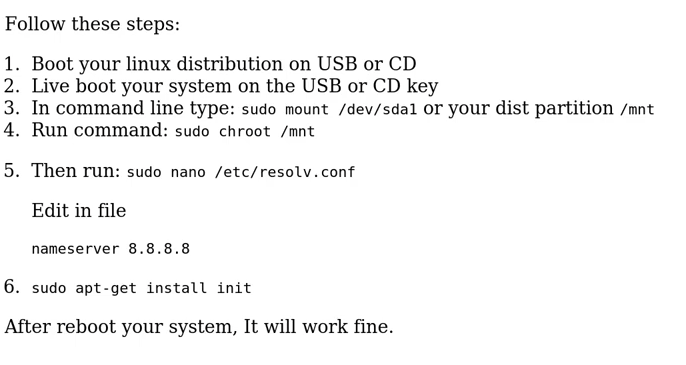Click 'USB or CD key' in step 2

point(370,86)
